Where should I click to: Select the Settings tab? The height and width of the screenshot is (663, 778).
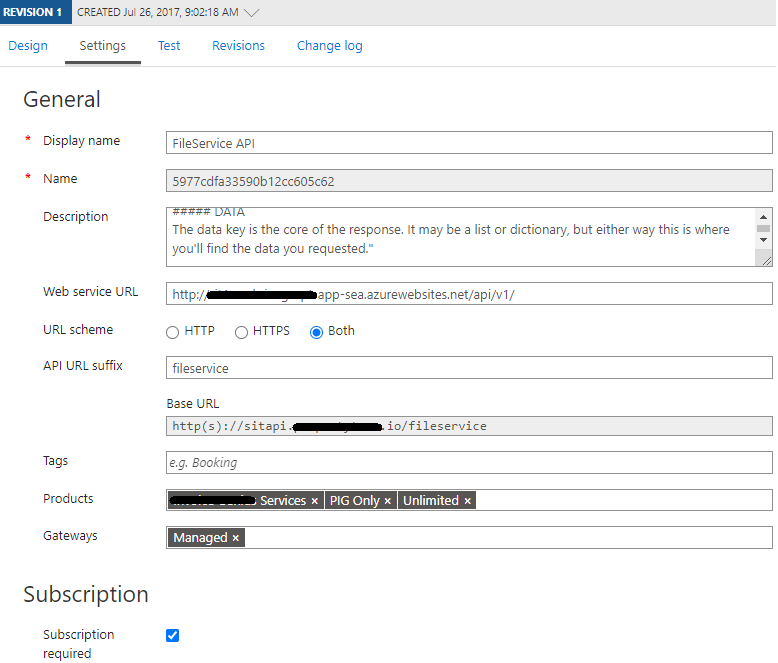(x=103, y=46)
